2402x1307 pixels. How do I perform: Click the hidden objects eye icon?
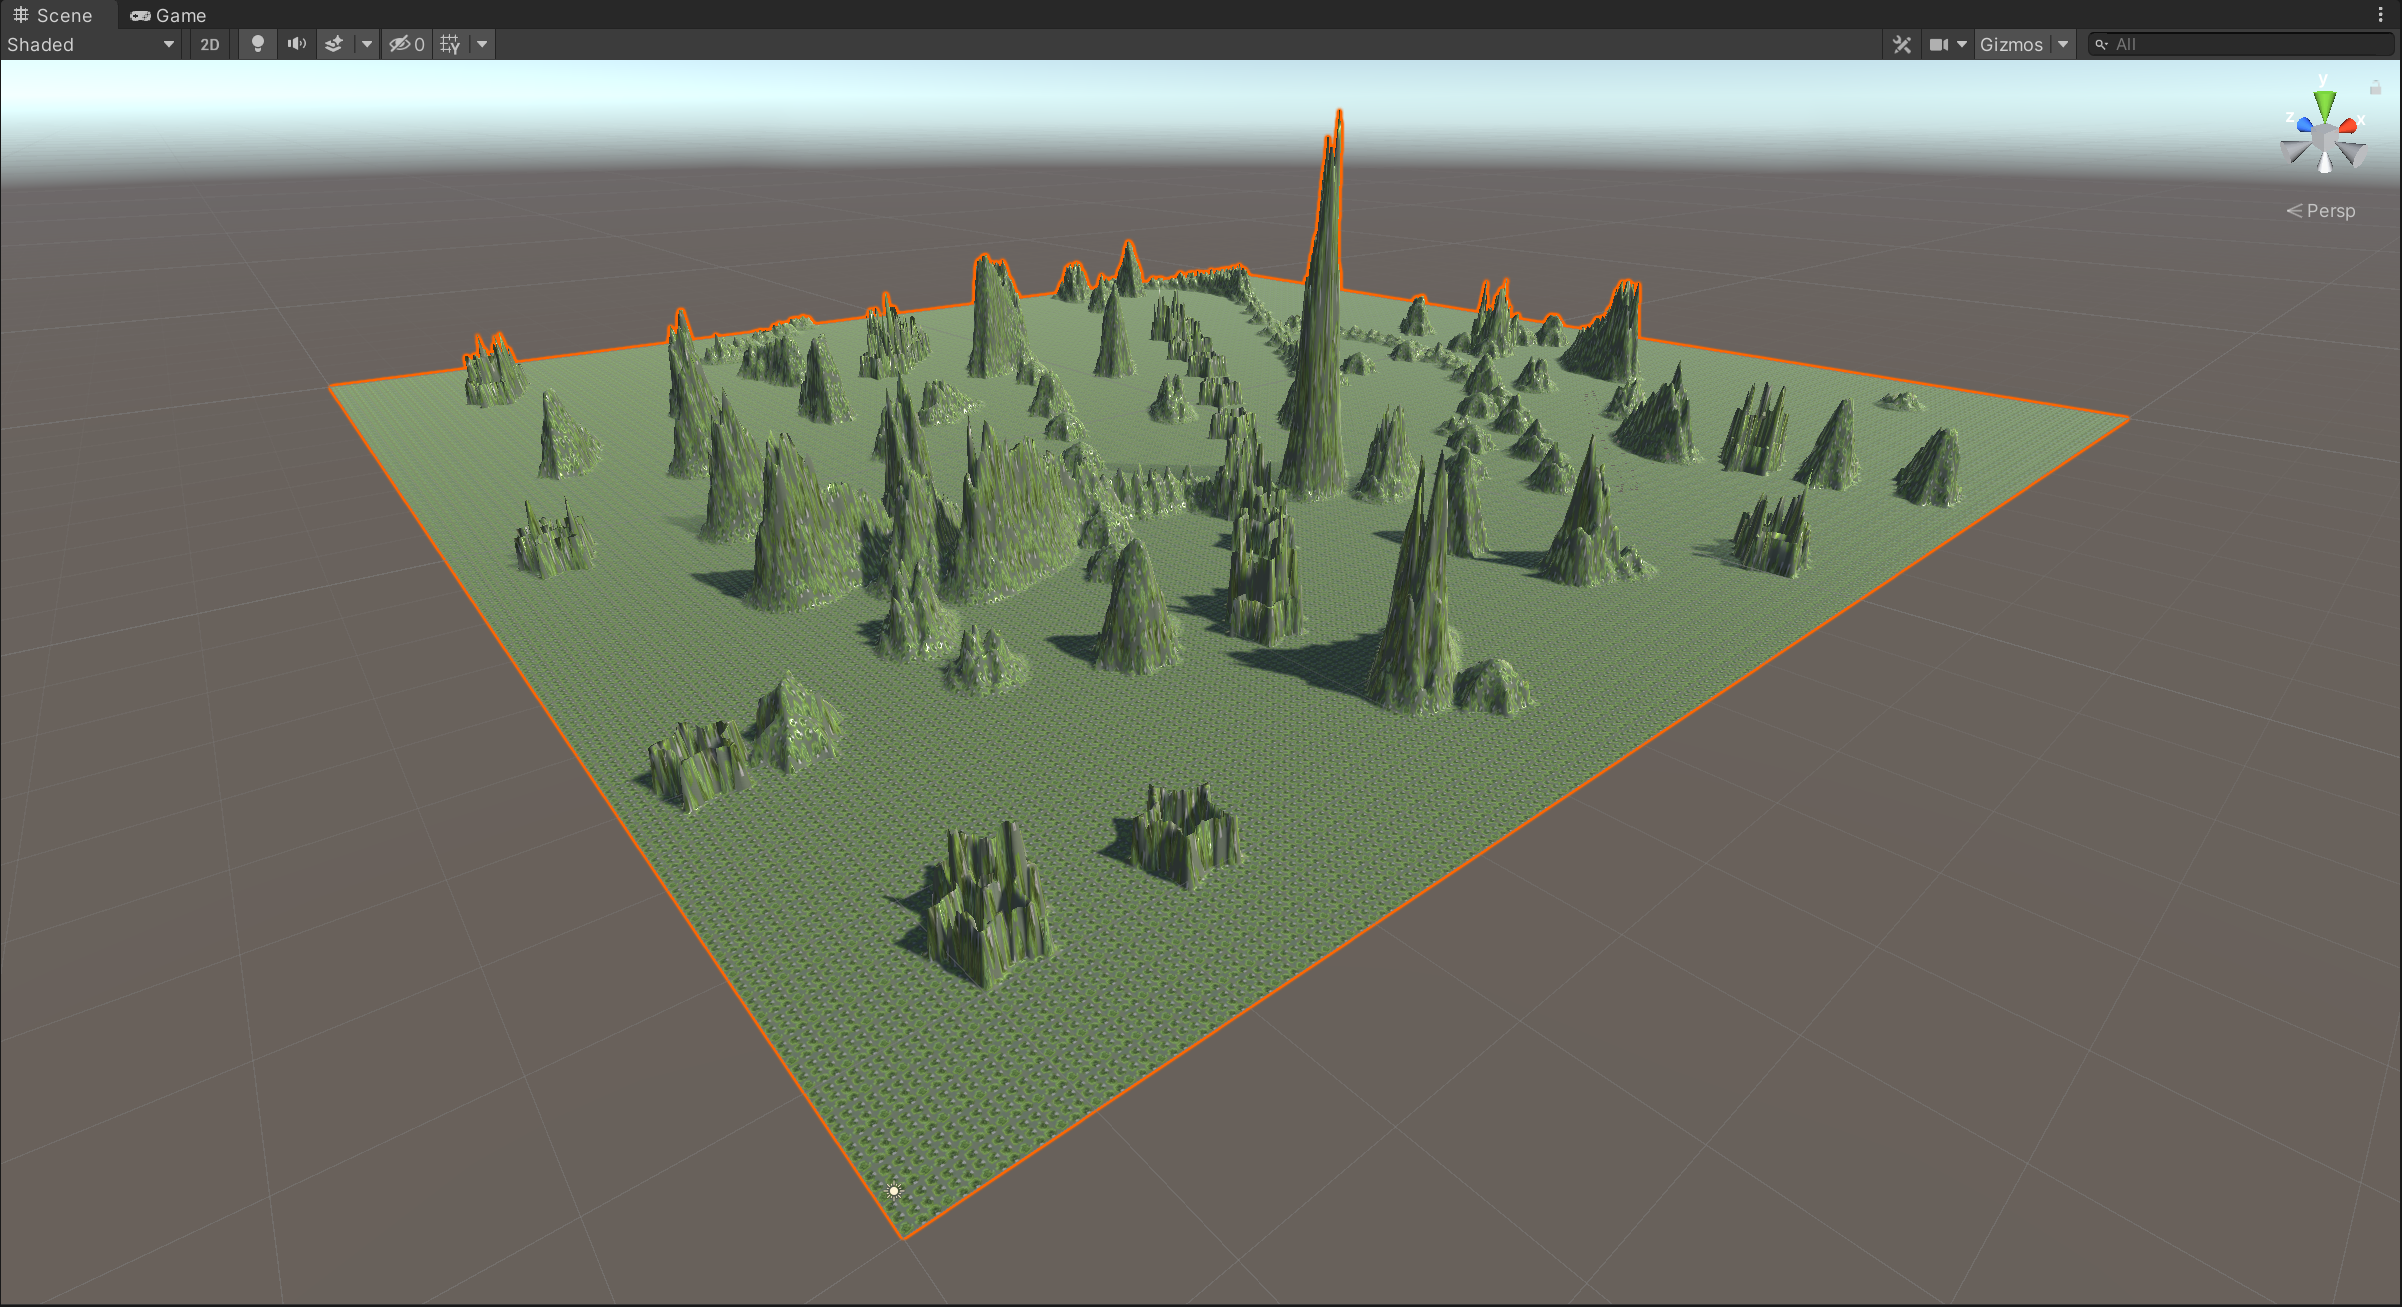click(399, 43)
